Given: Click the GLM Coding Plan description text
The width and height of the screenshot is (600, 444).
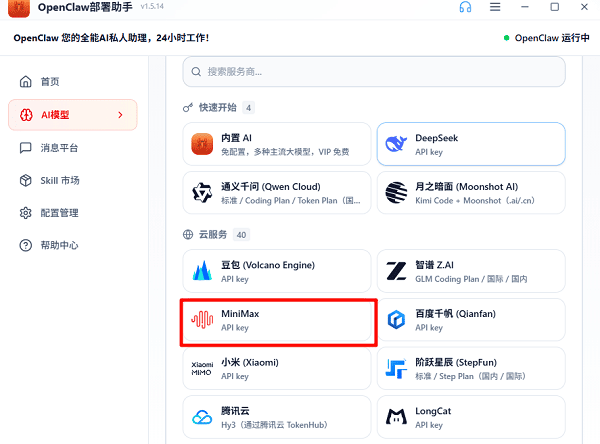Looking at the screenshot, I should (x=471, y=279).
